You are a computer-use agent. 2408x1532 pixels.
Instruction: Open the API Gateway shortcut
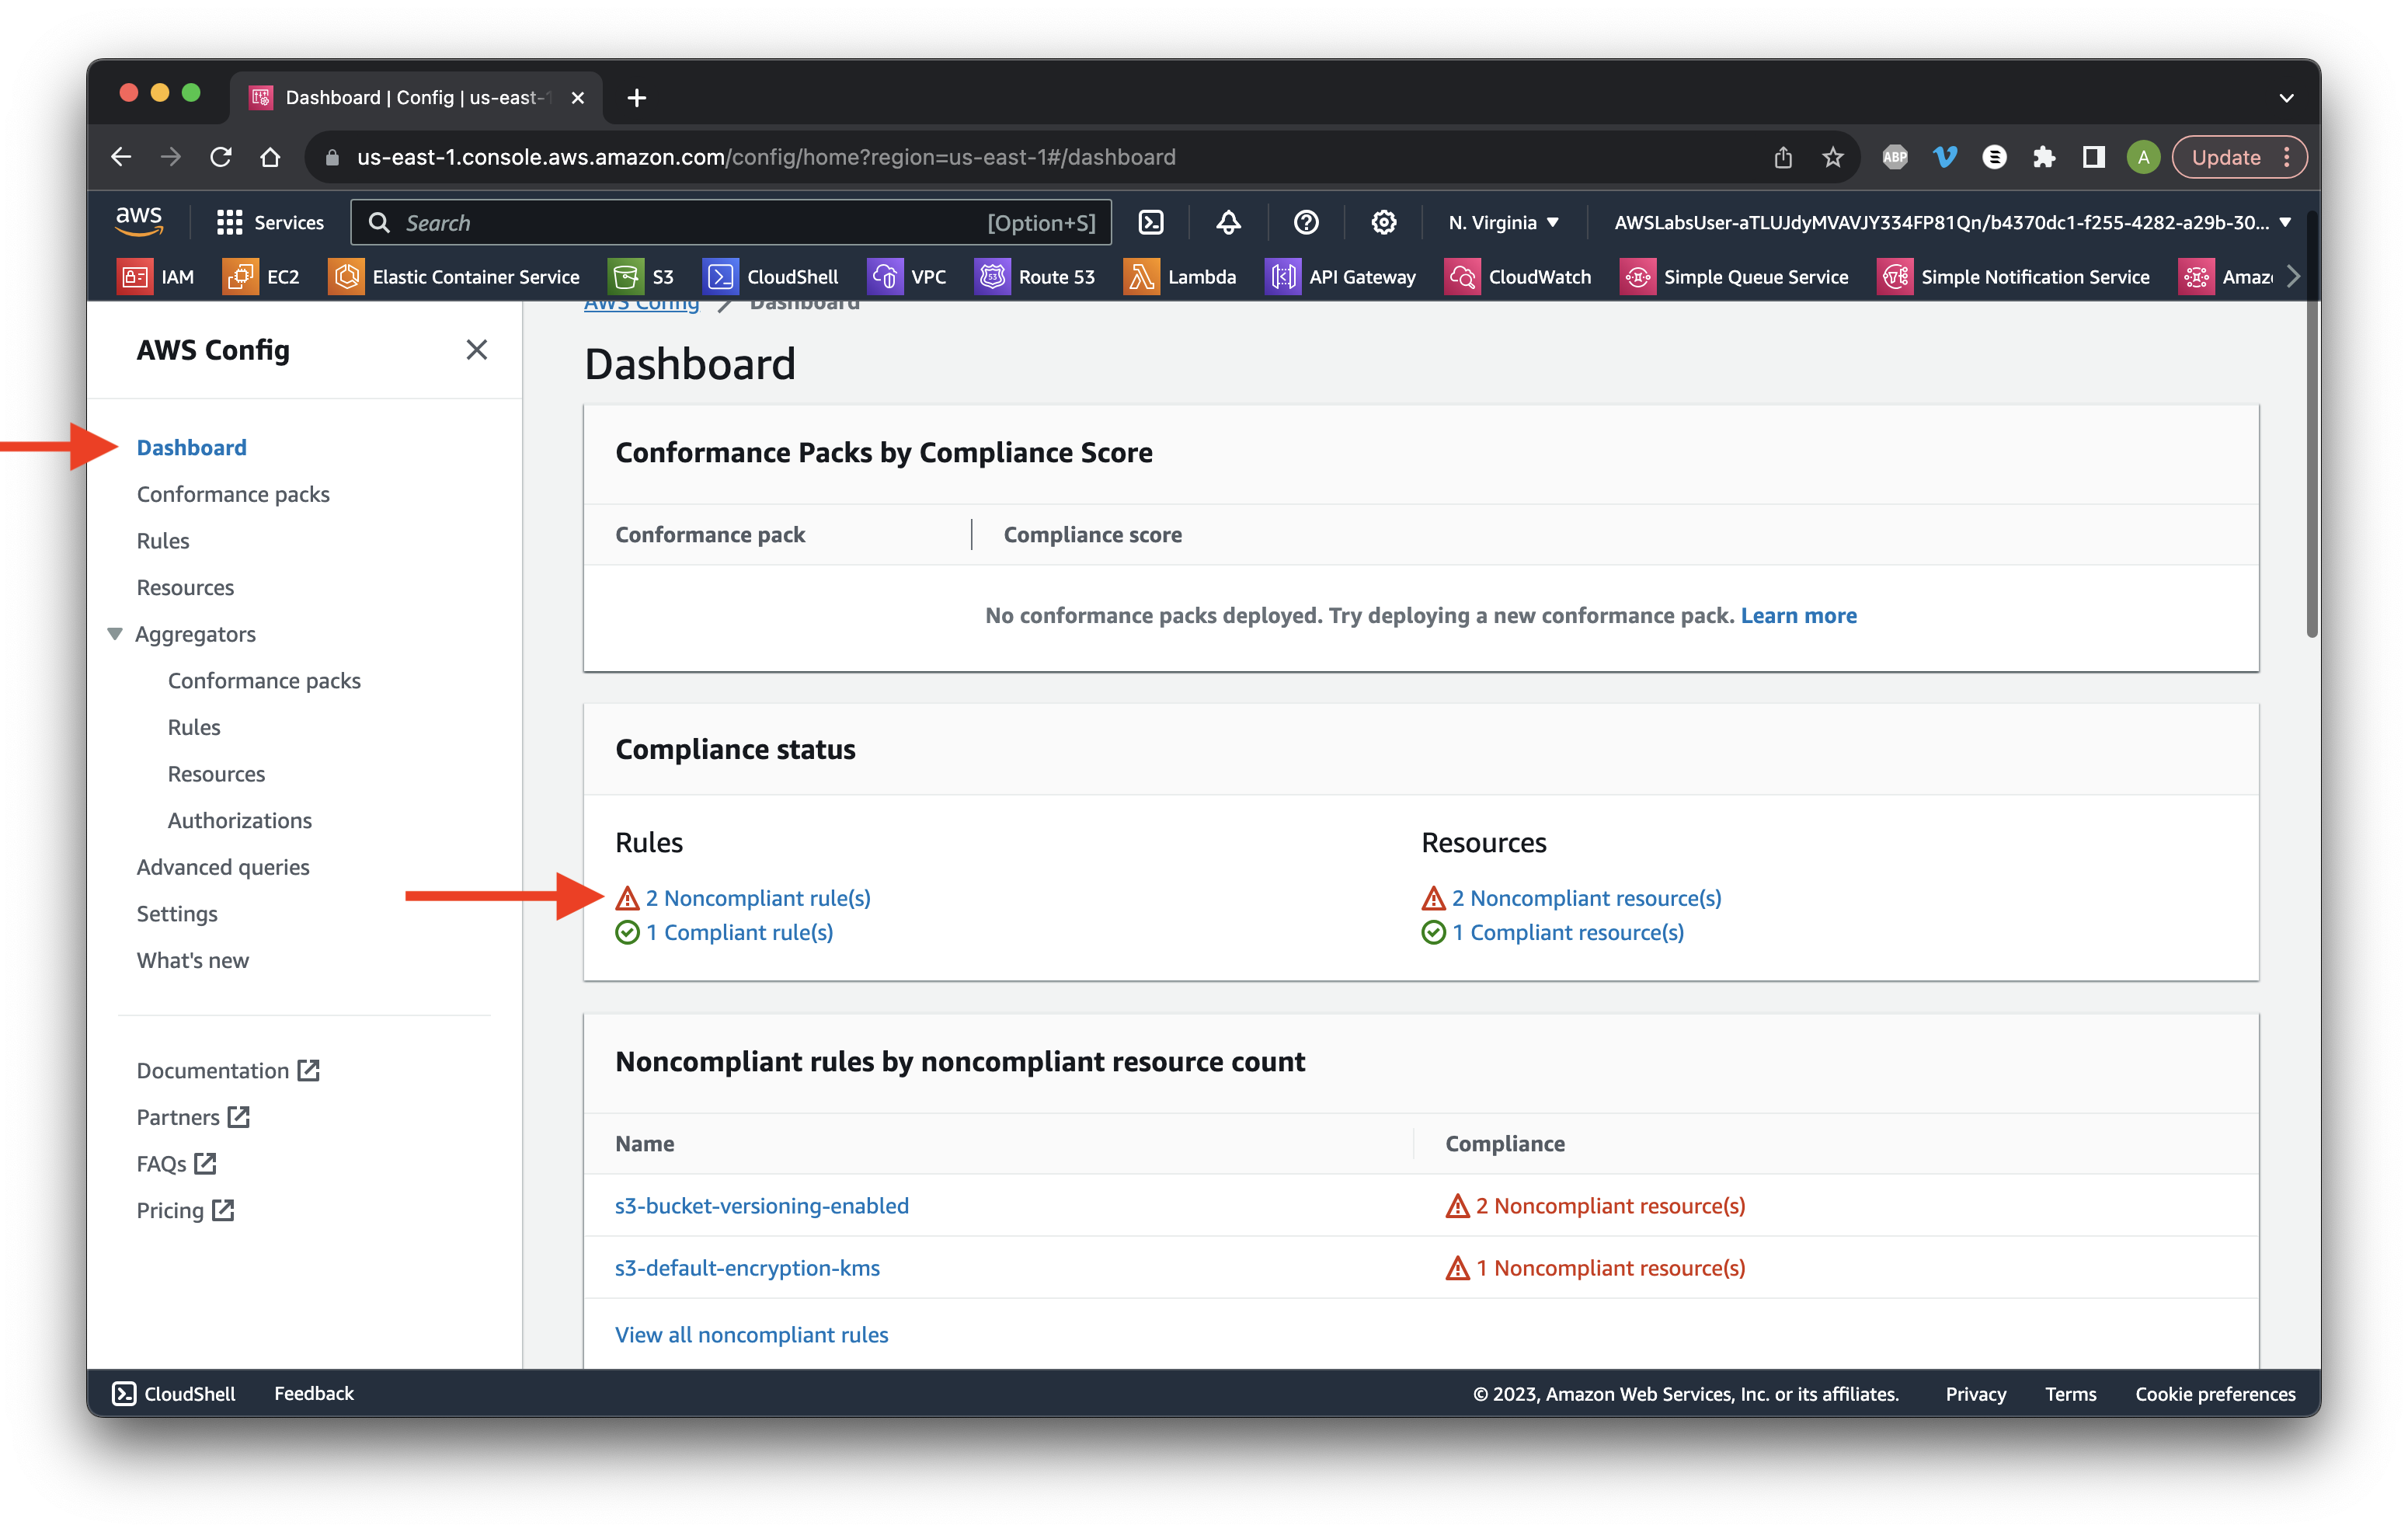(x=1340, y=277)
